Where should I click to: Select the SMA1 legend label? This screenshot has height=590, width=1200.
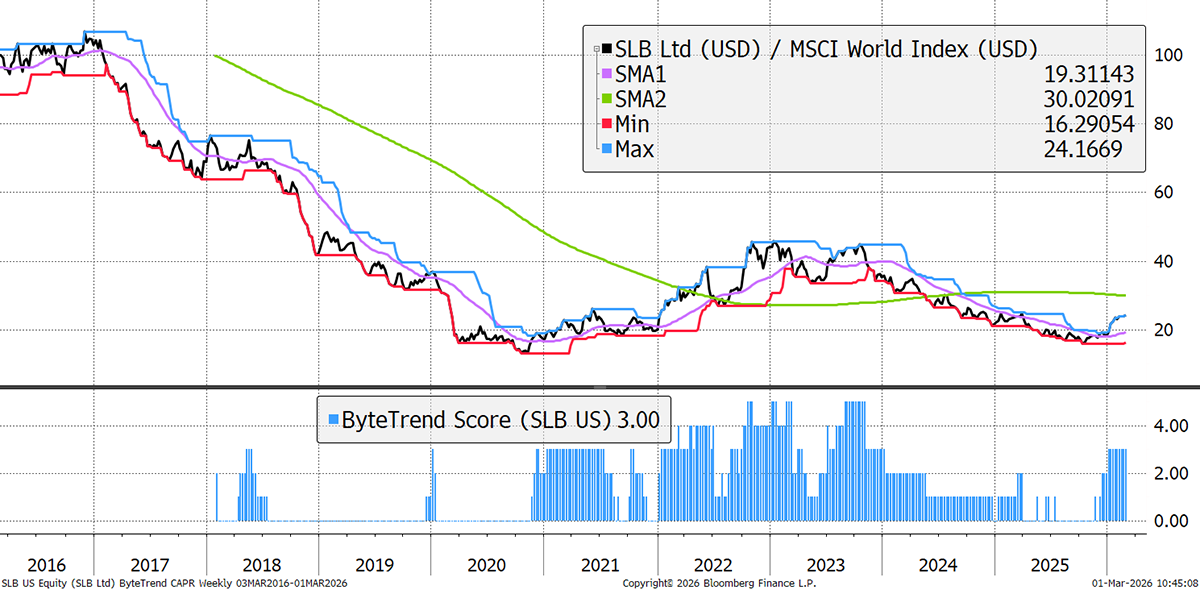pos(640,74)
